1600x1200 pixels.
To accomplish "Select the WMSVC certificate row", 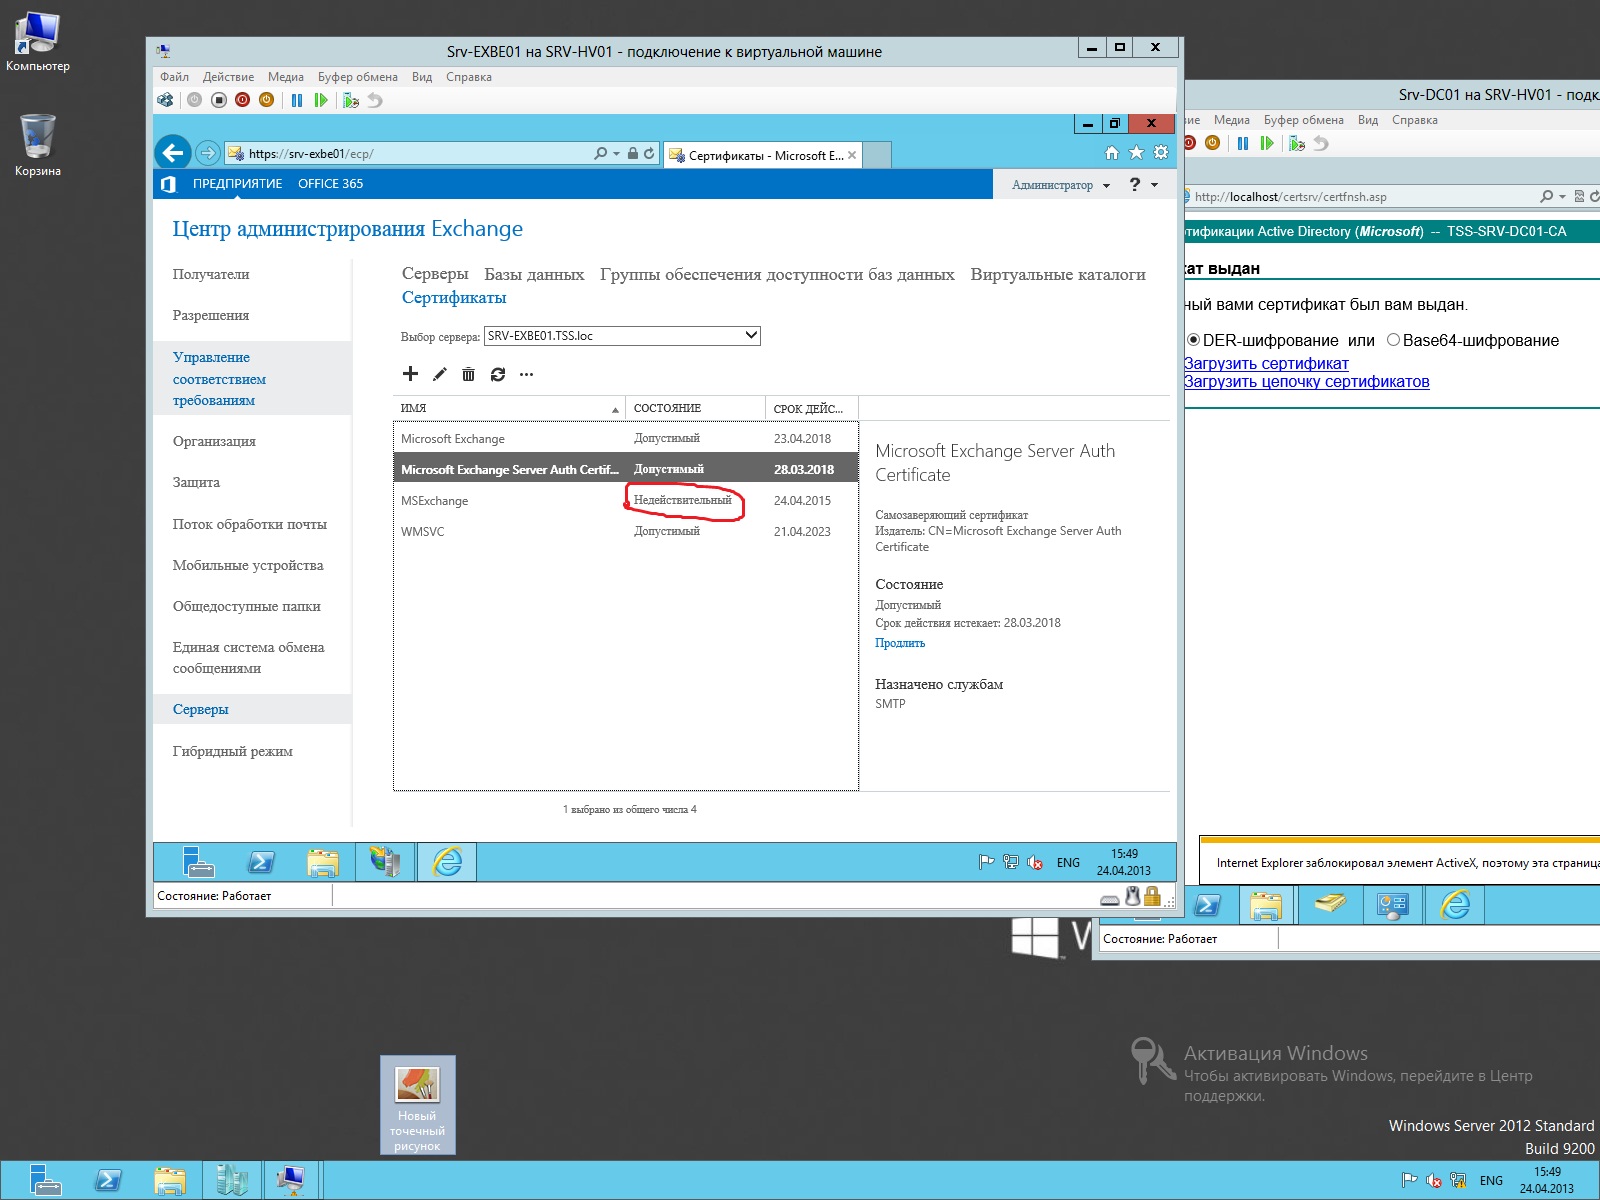I will 626,531.
